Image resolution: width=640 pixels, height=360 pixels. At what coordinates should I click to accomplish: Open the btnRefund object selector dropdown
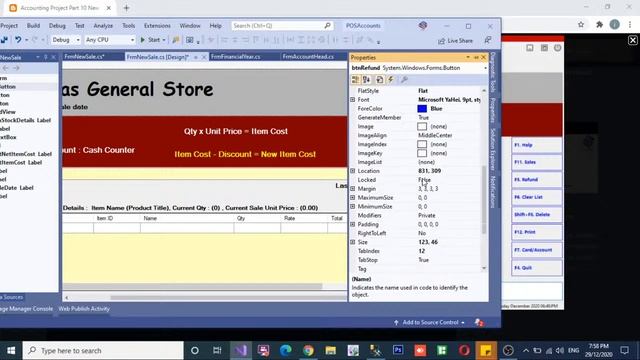coord(485,68)
